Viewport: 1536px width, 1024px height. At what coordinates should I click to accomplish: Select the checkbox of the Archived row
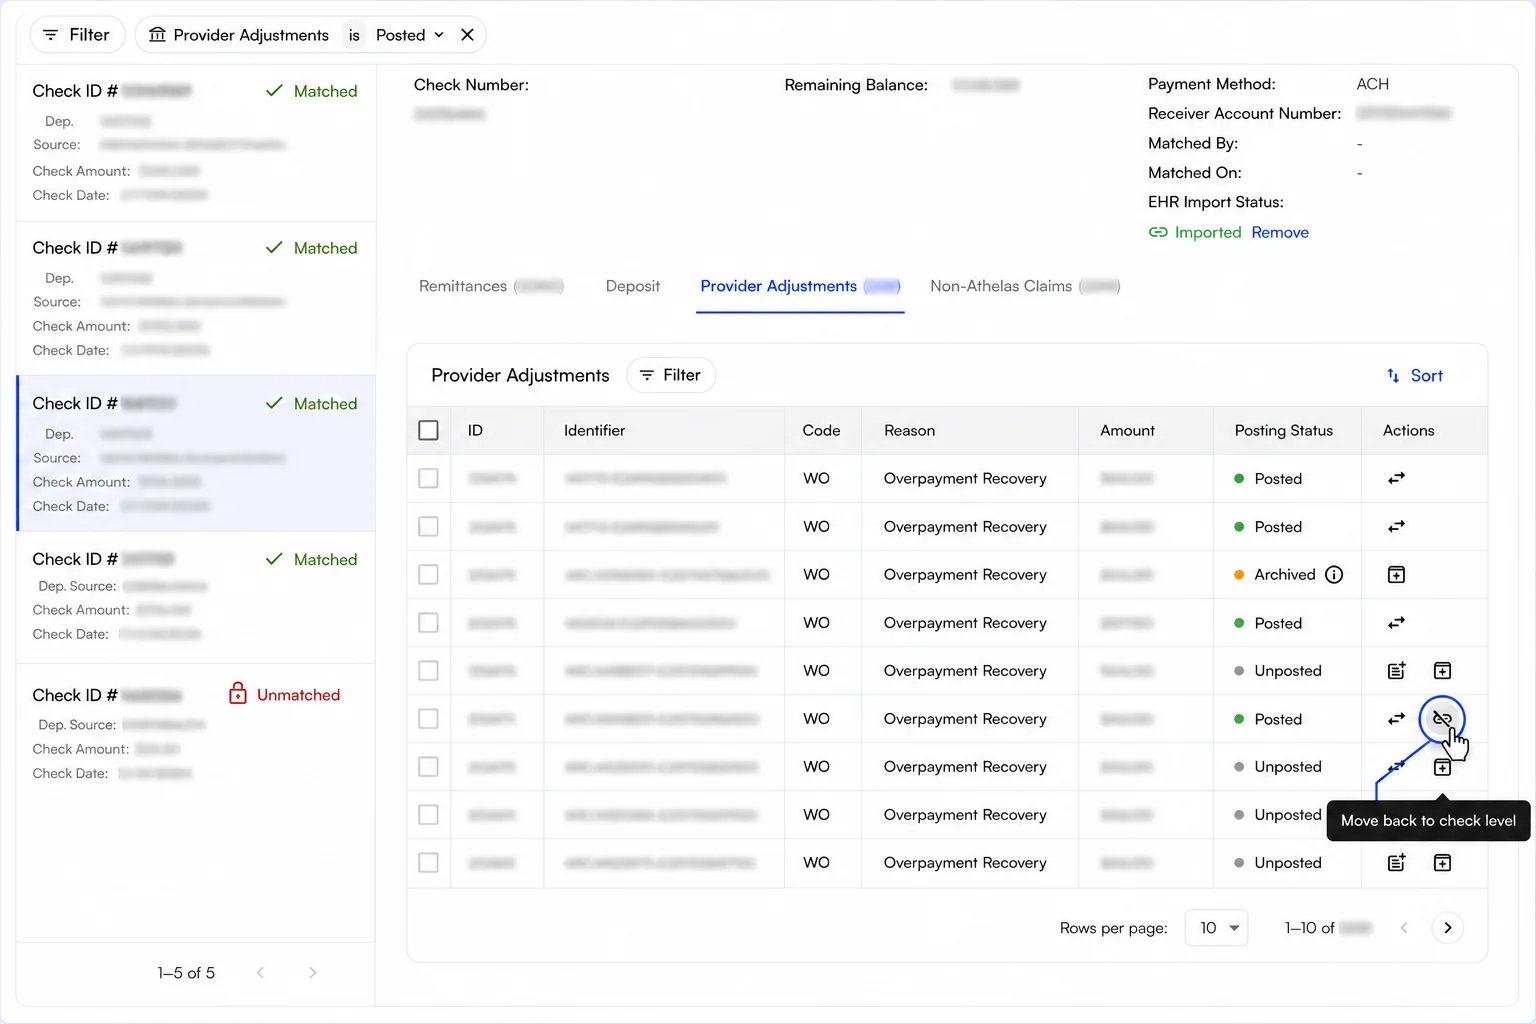point(428,575)
